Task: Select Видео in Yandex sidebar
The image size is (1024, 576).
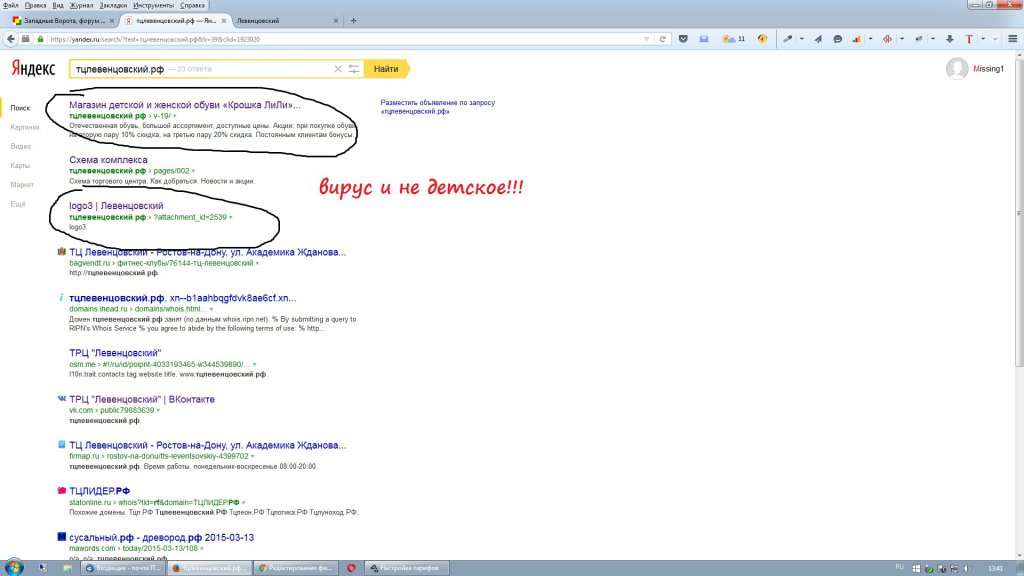Action: click(x=21, y=146)
